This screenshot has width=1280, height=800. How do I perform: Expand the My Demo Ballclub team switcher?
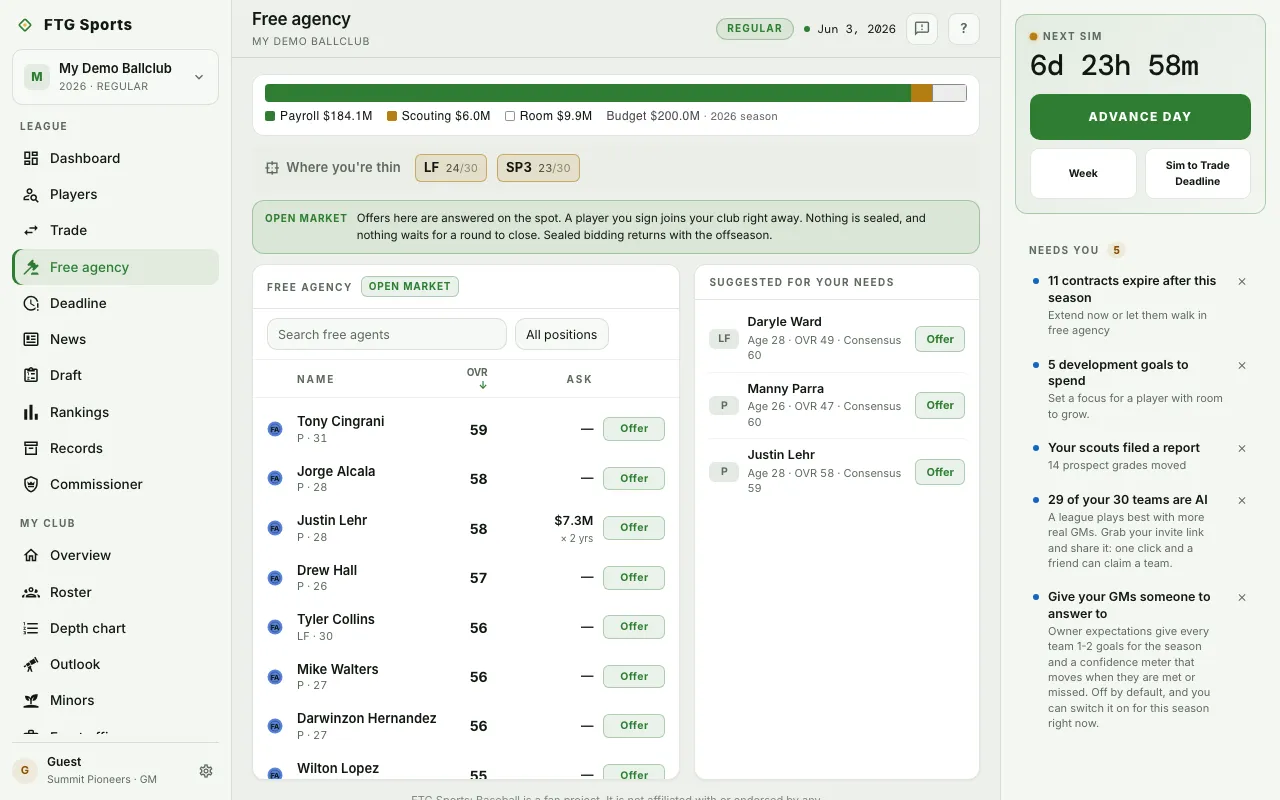[x=115, y=77]
